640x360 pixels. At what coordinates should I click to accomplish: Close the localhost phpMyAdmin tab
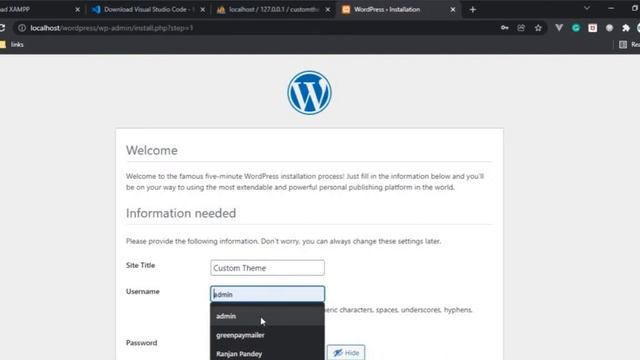coord(327,9)
